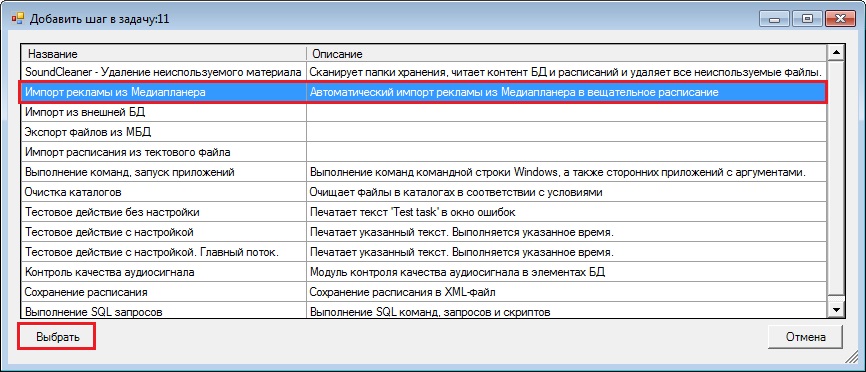Select Импорт из внешней БД row
The height and width of the screenshot is (372, 866).
pyautogui.click(x=424, y=112)
